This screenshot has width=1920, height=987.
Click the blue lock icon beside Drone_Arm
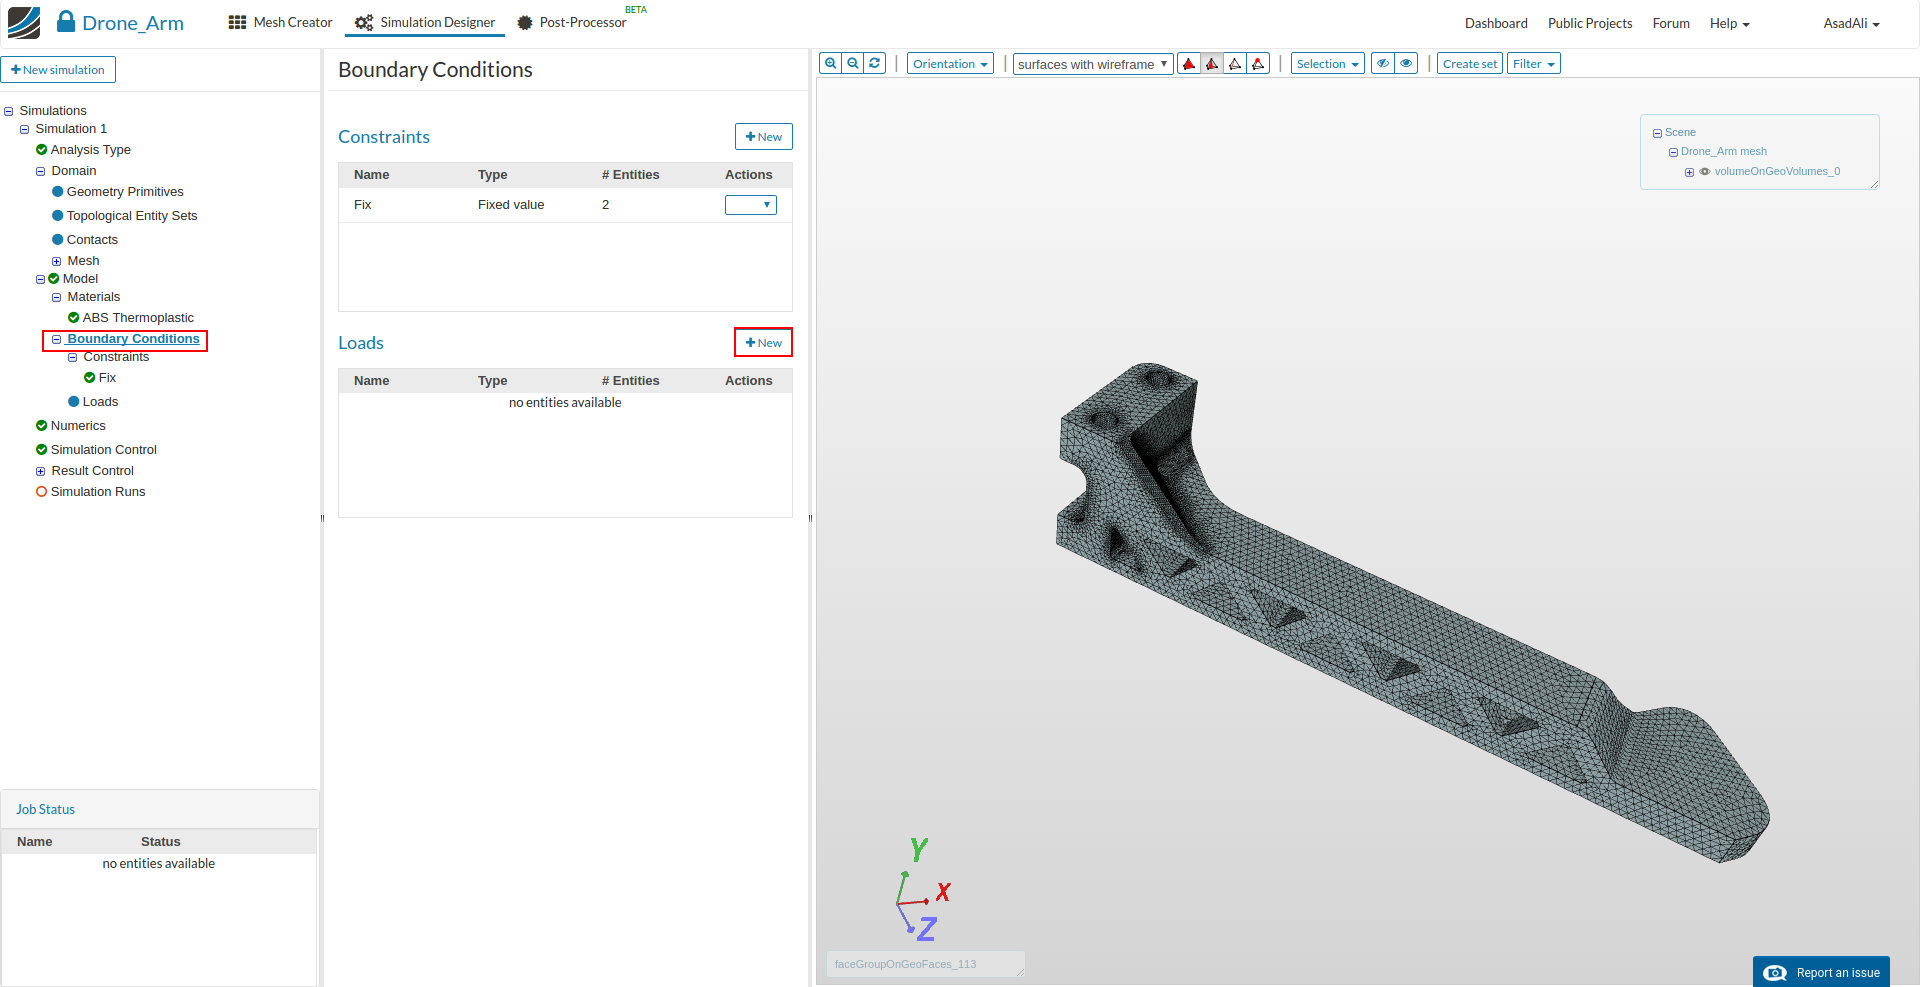coord(66,21)
